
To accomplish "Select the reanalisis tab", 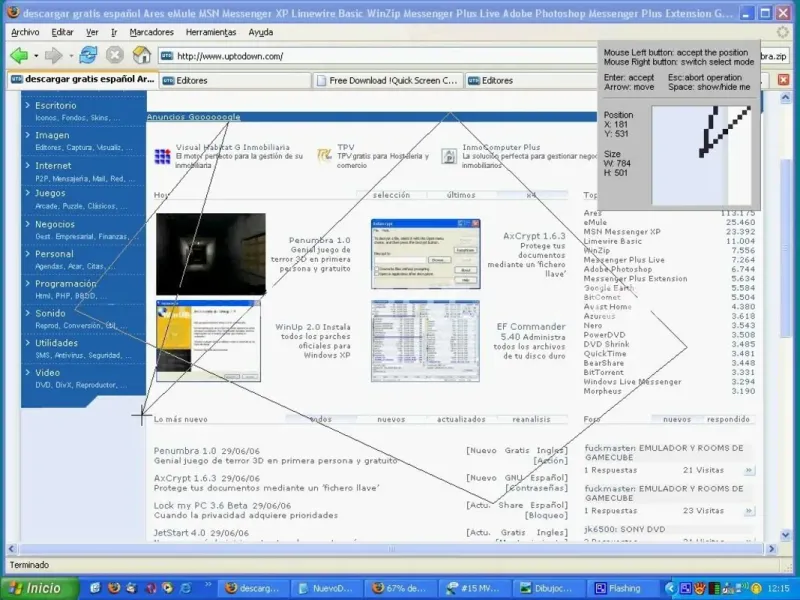I will [x=531, y=419].
